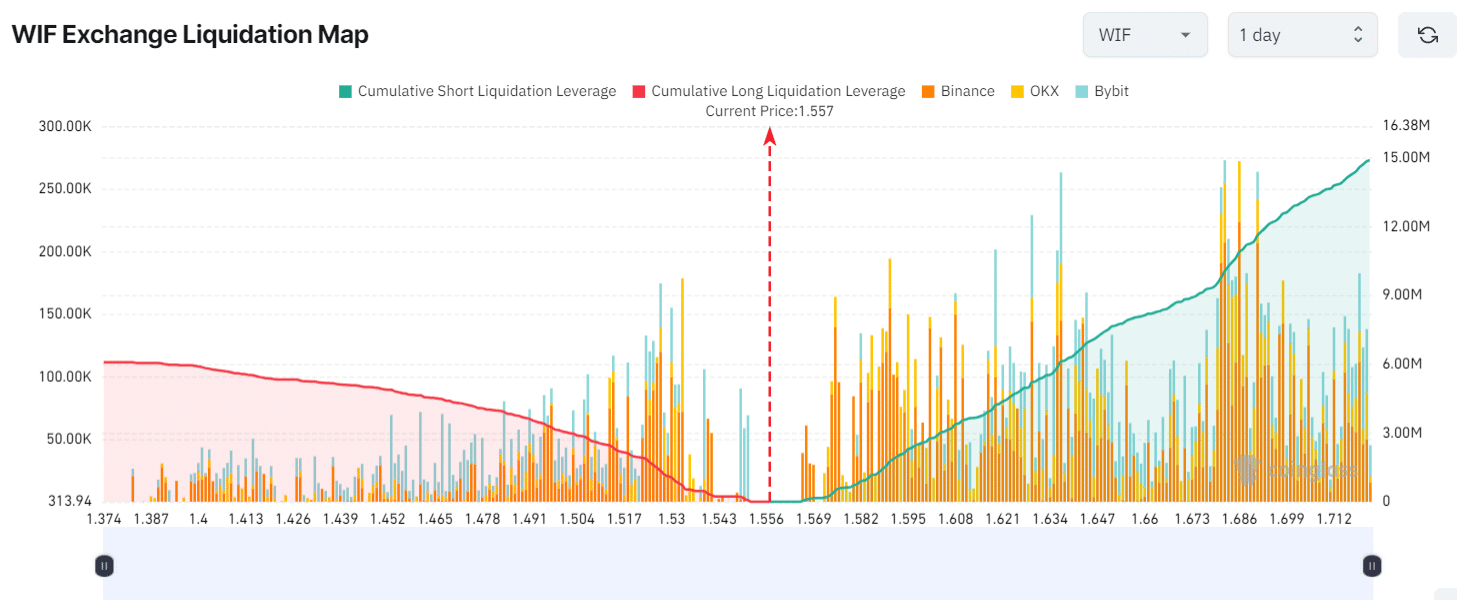1457x600 pixels.
Task: Click the green Short Liquidation legend swatch
Action: [346, 91]
